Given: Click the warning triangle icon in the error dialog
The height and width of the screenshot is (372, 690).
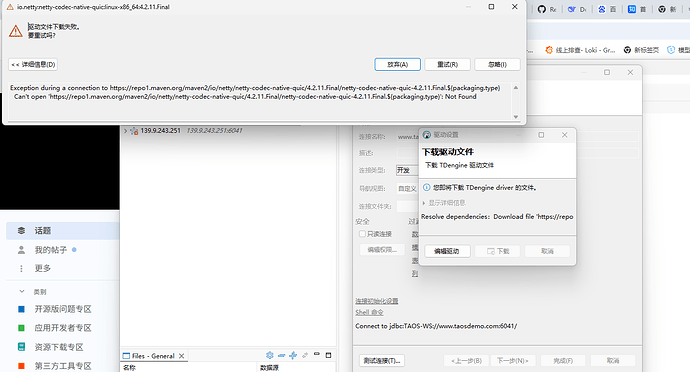Looking at the screenshot, I should 15,31.
